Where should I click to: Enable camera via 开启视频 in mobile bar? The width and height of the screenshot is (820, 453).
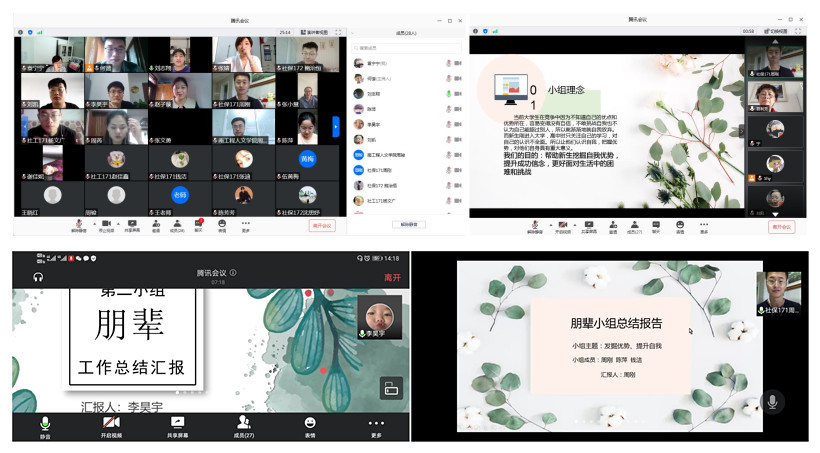pyautogui.click(x=110, y=426)
